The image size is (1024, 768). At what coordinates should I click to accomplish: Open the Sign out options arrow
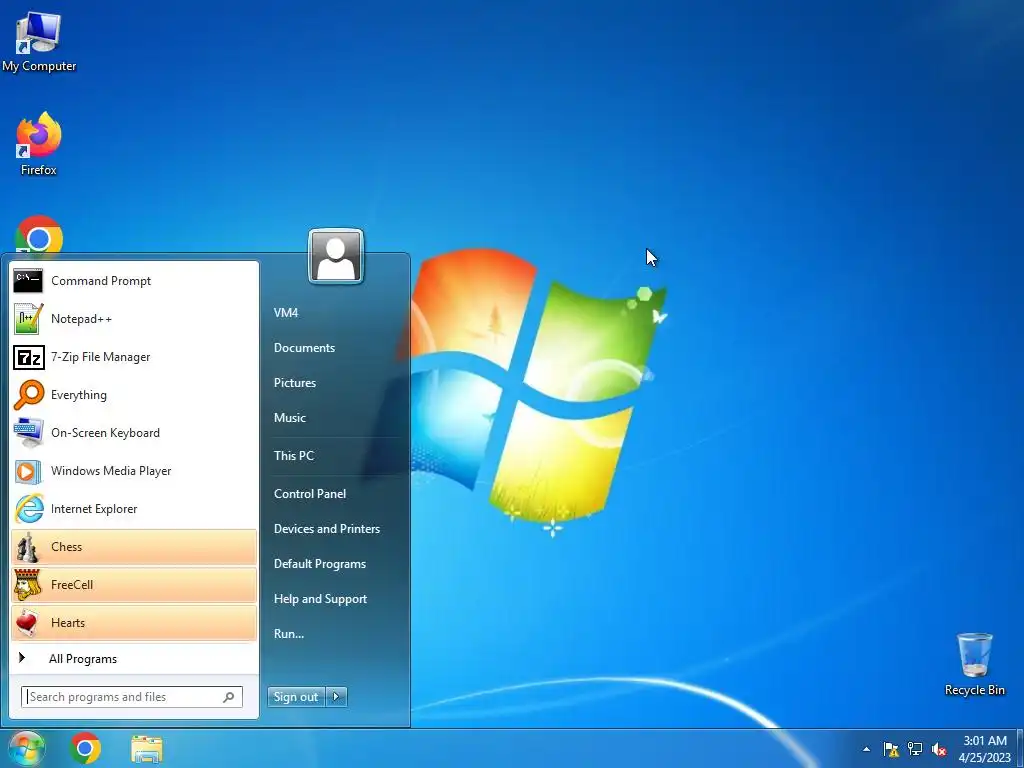coord(336,697)
